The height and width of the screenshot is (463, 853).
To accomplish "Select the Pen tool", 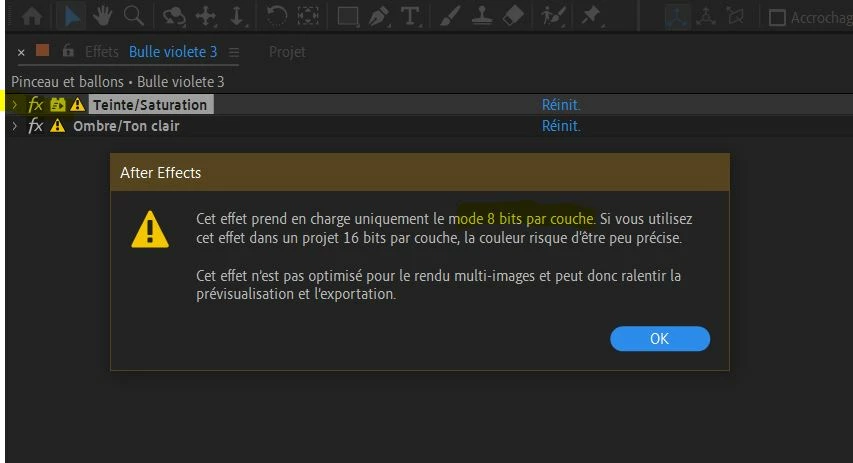I will click(379, 16).
